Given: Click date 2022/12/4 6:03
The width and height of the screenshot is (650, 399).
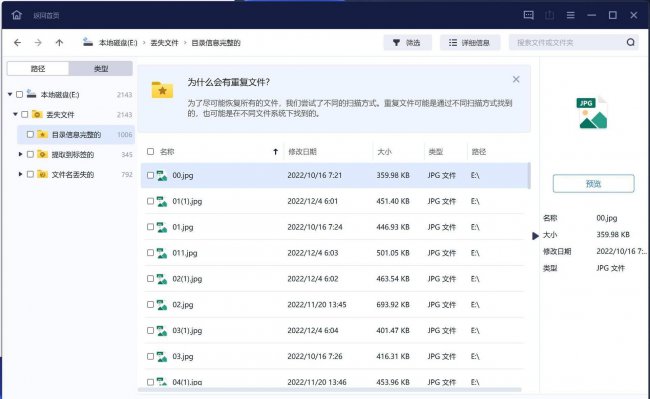Looking at the screenshot, I should (x=313, y=253).
